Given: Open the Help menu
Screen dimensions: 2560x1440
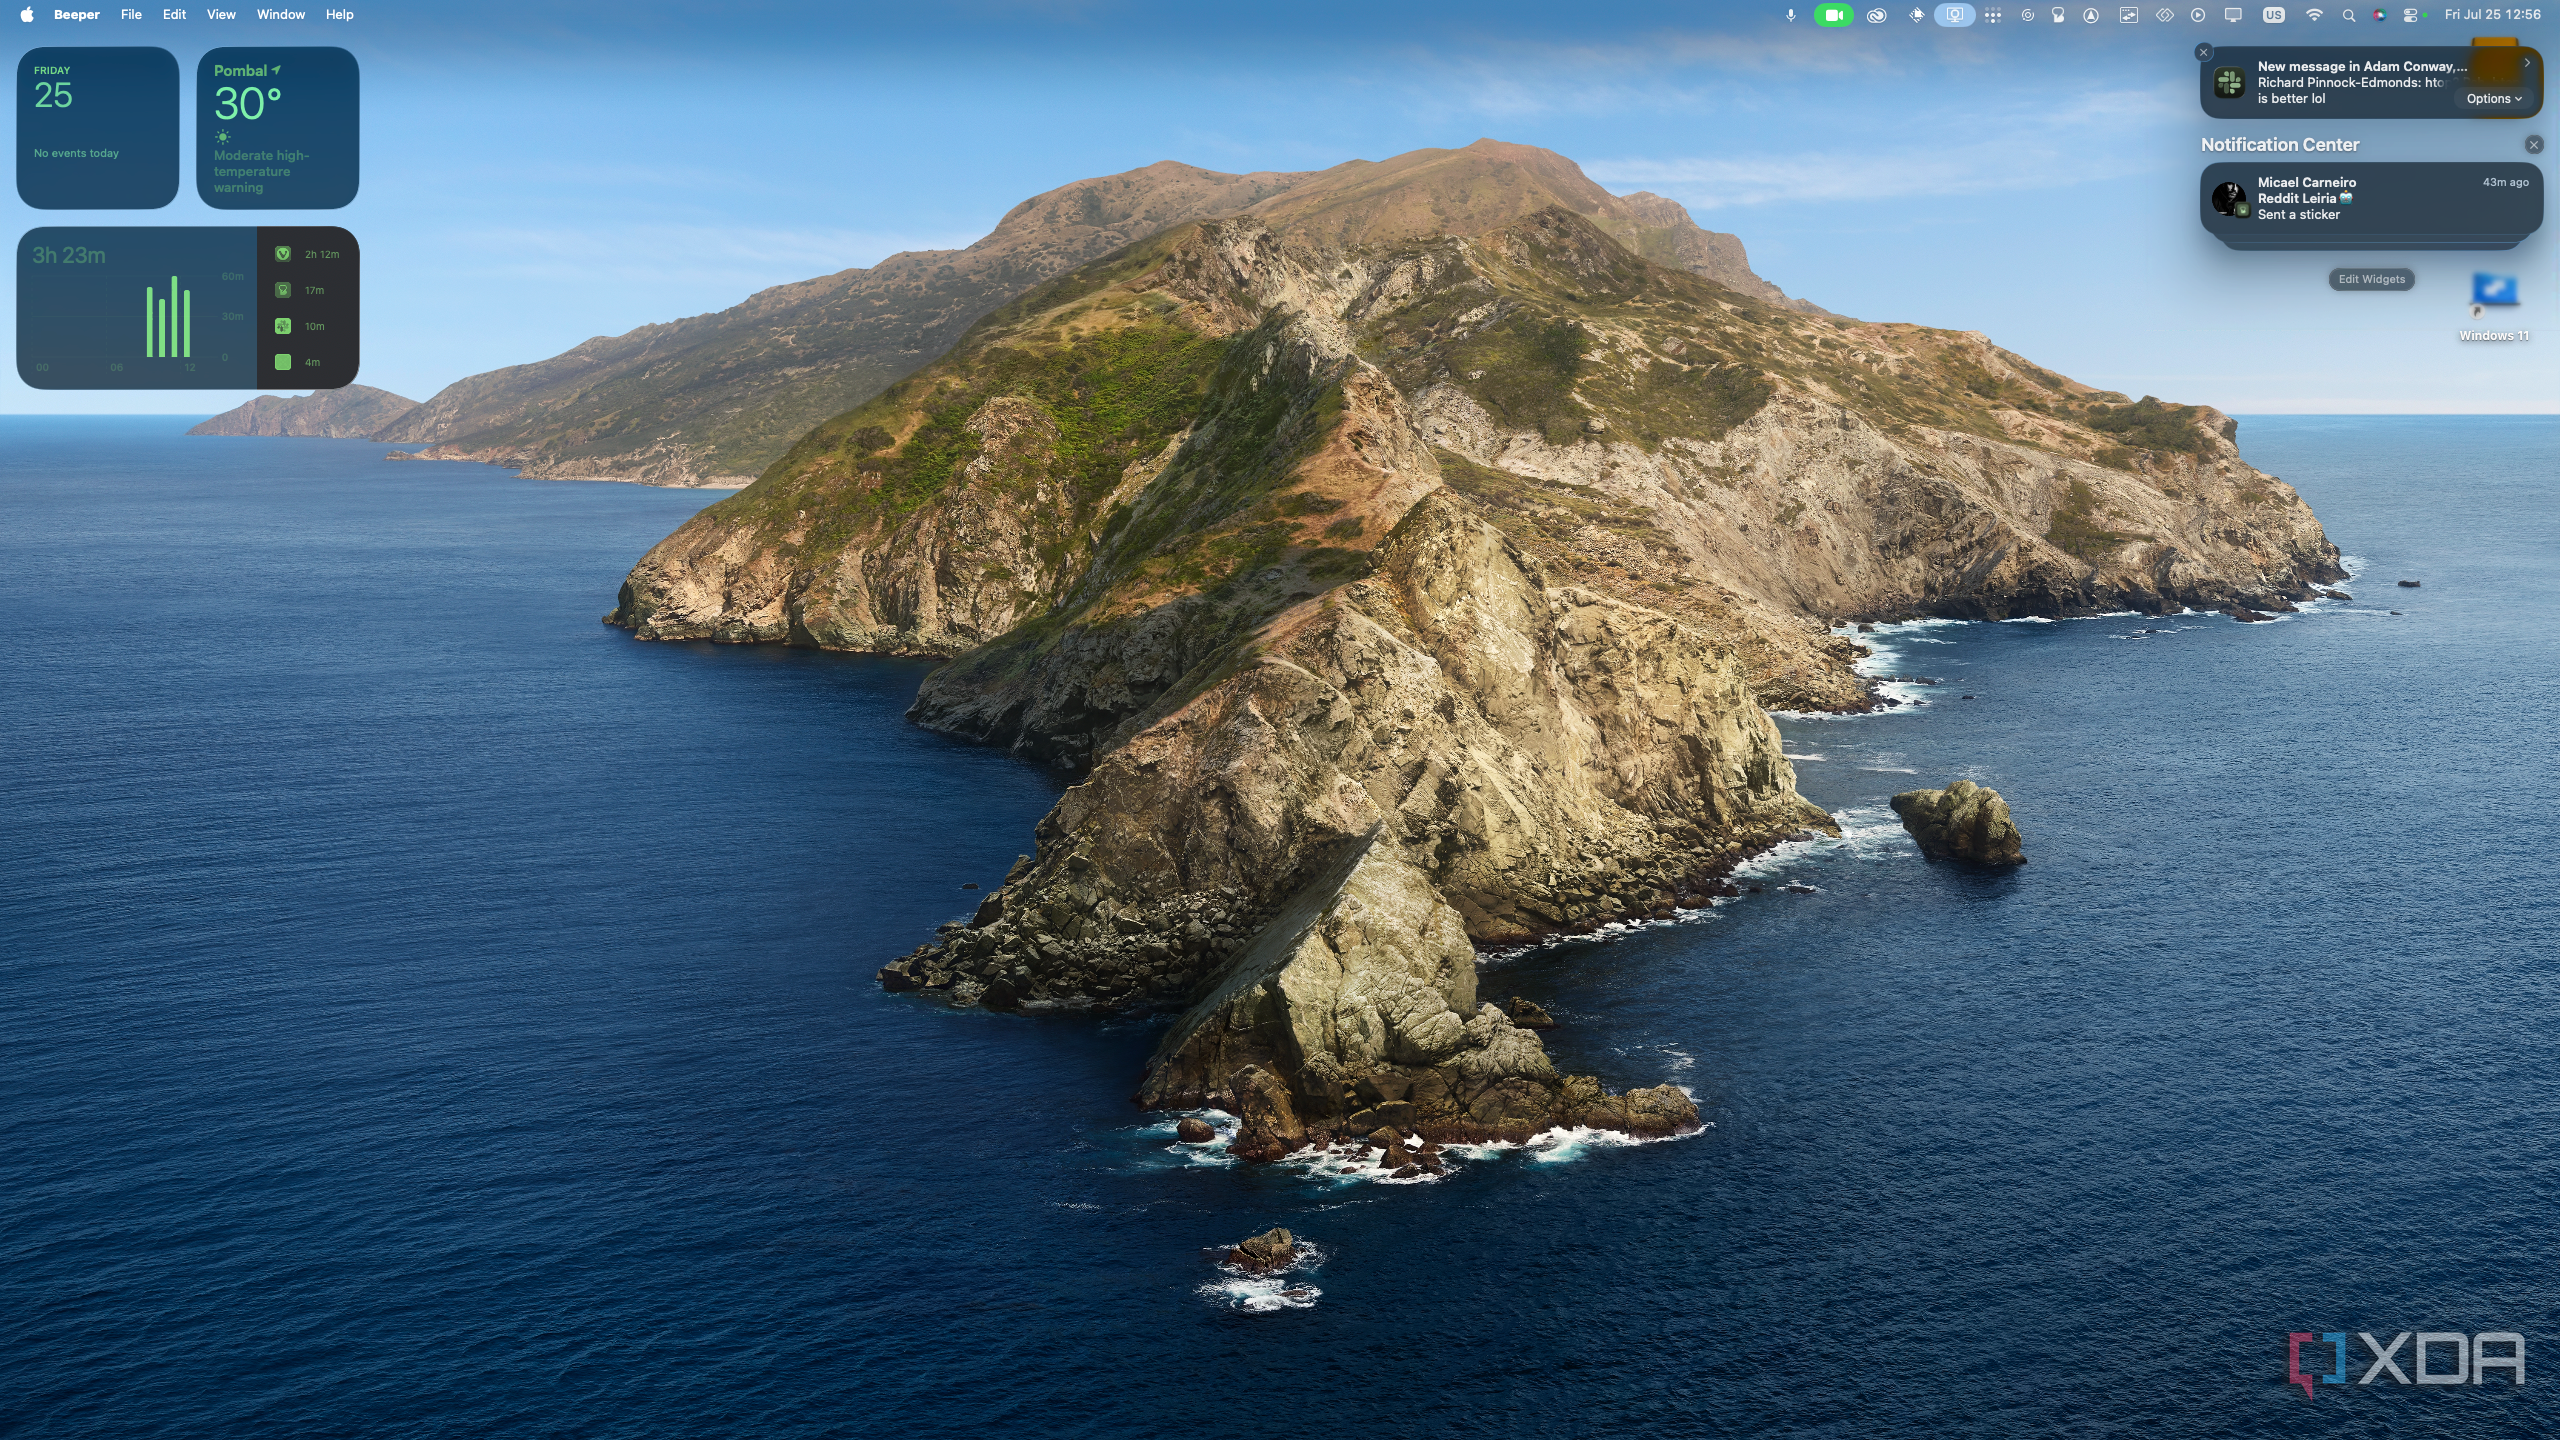Looking at the screenshot, I should [339, 15].
